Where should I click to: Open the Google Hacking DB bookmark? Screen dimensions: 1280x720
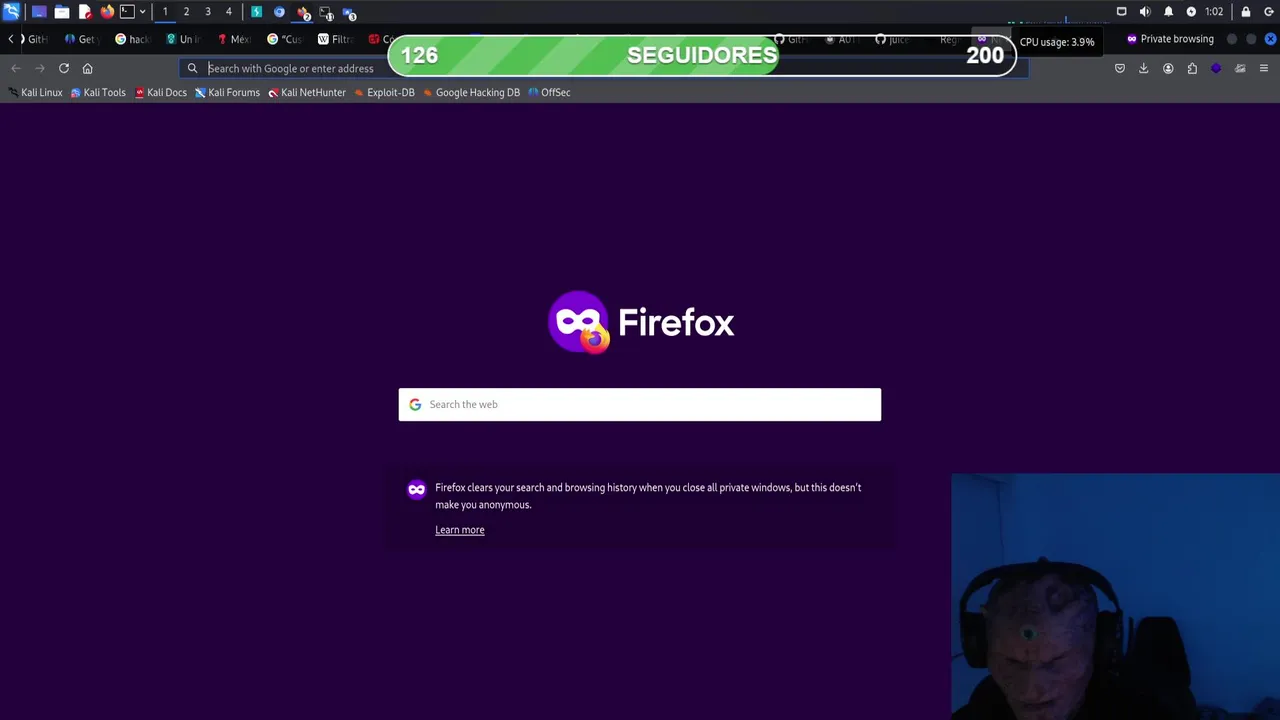pyautogui.click(x=471, y=92)
